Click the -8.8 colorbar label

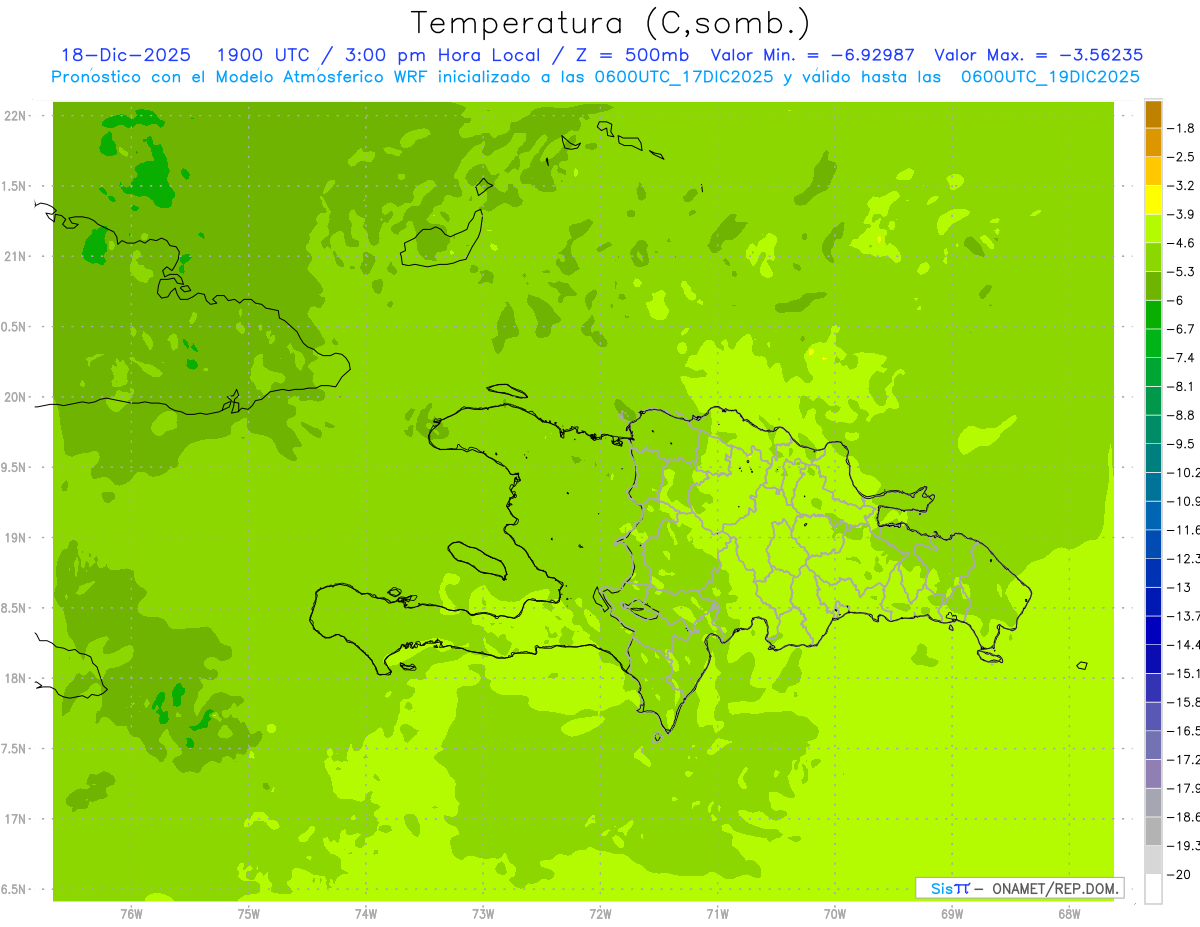click(1182, 415)
